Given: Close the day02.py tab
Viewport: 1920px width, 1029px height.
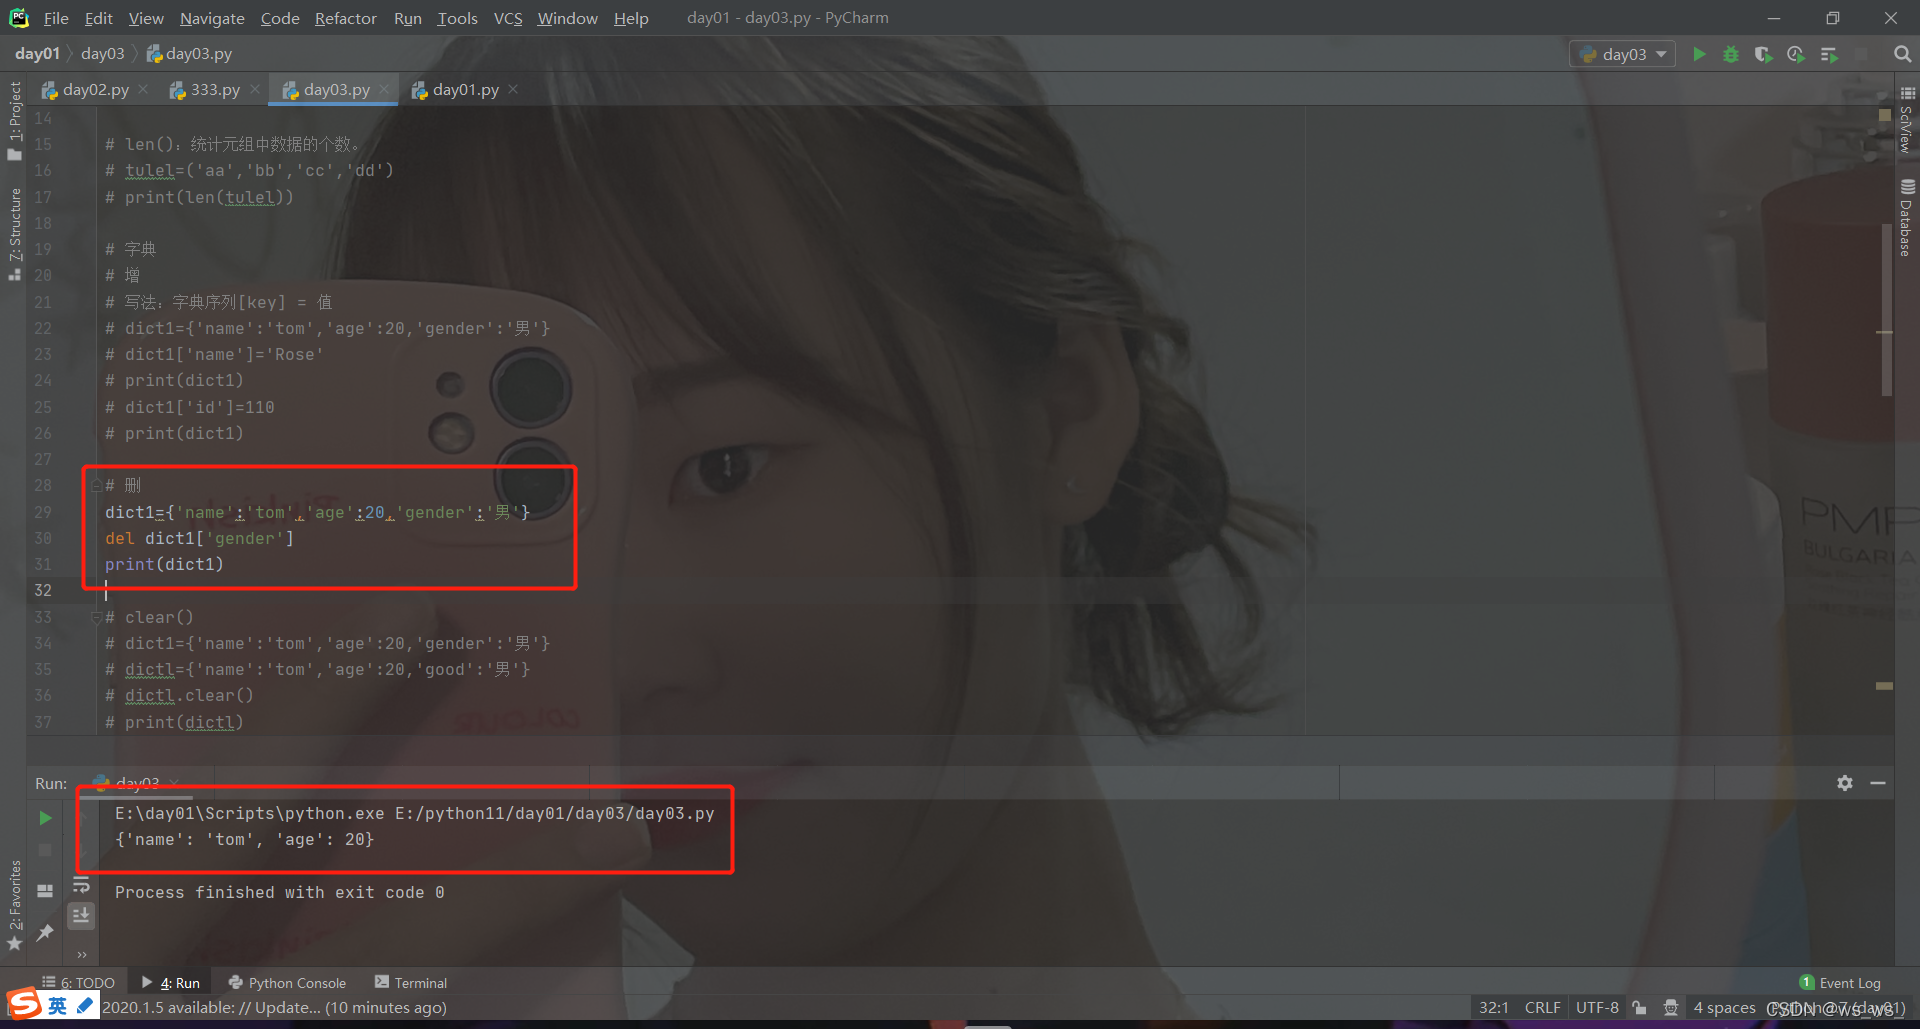Looking at the screenshot, I should point(144,90).
